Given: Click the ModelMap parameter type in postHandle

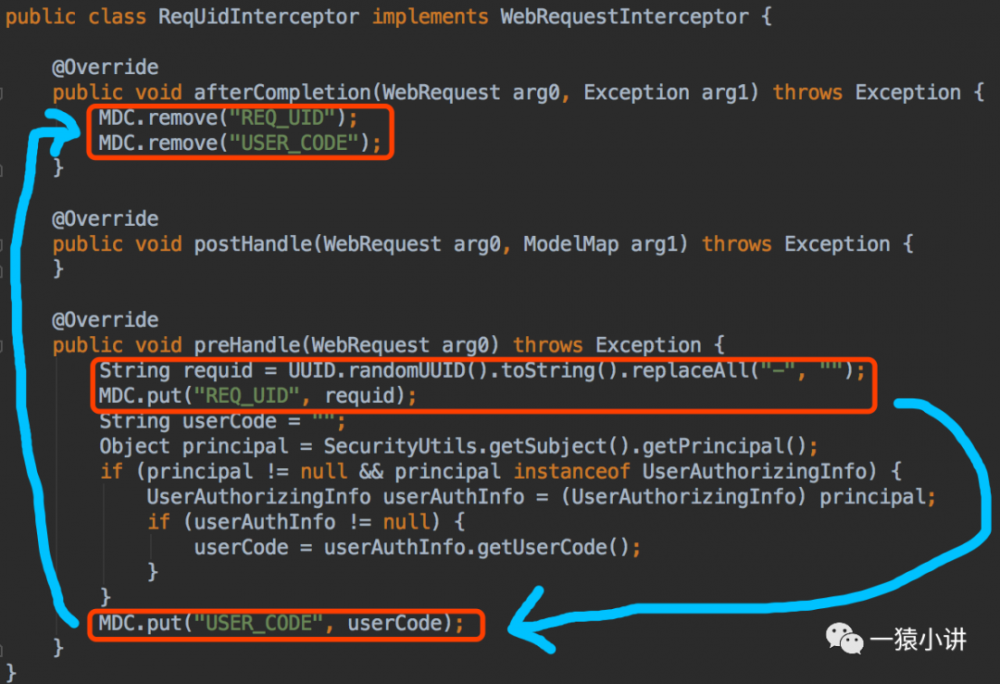Looking at the screenshot, I should [571, 244].
